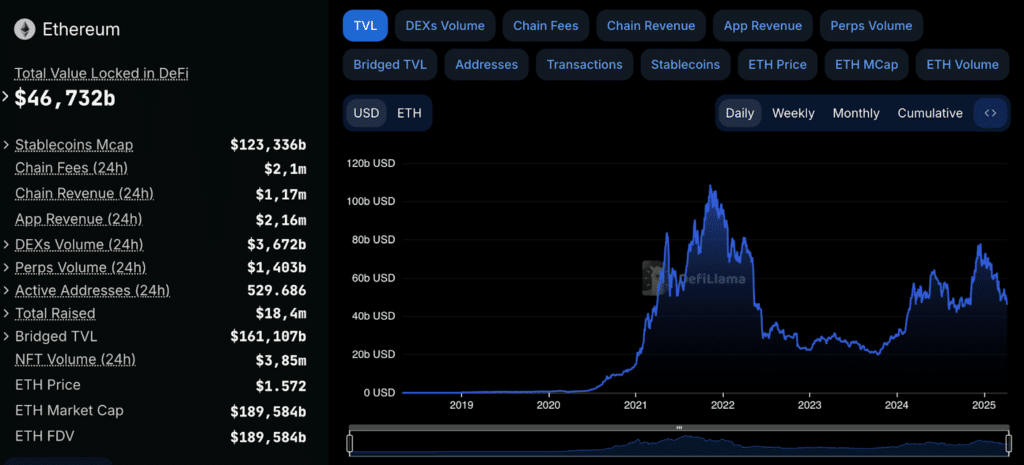The height and width of the screenshot is (465, 1024).
Task: Click the Chain Fees (24h) label
Action: (71, 168)
